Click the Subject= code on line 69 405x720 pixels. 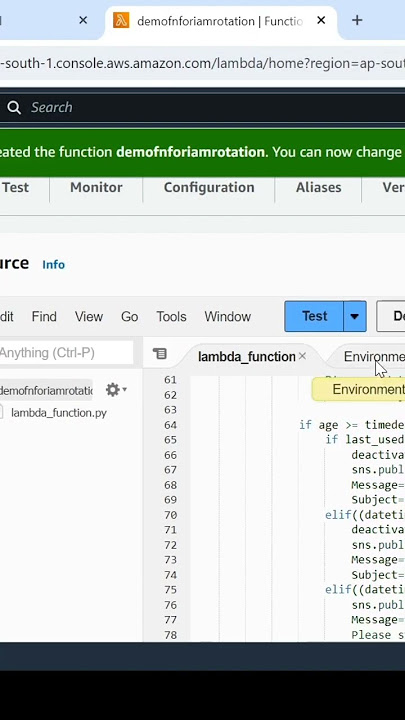(x=378, y=500)
